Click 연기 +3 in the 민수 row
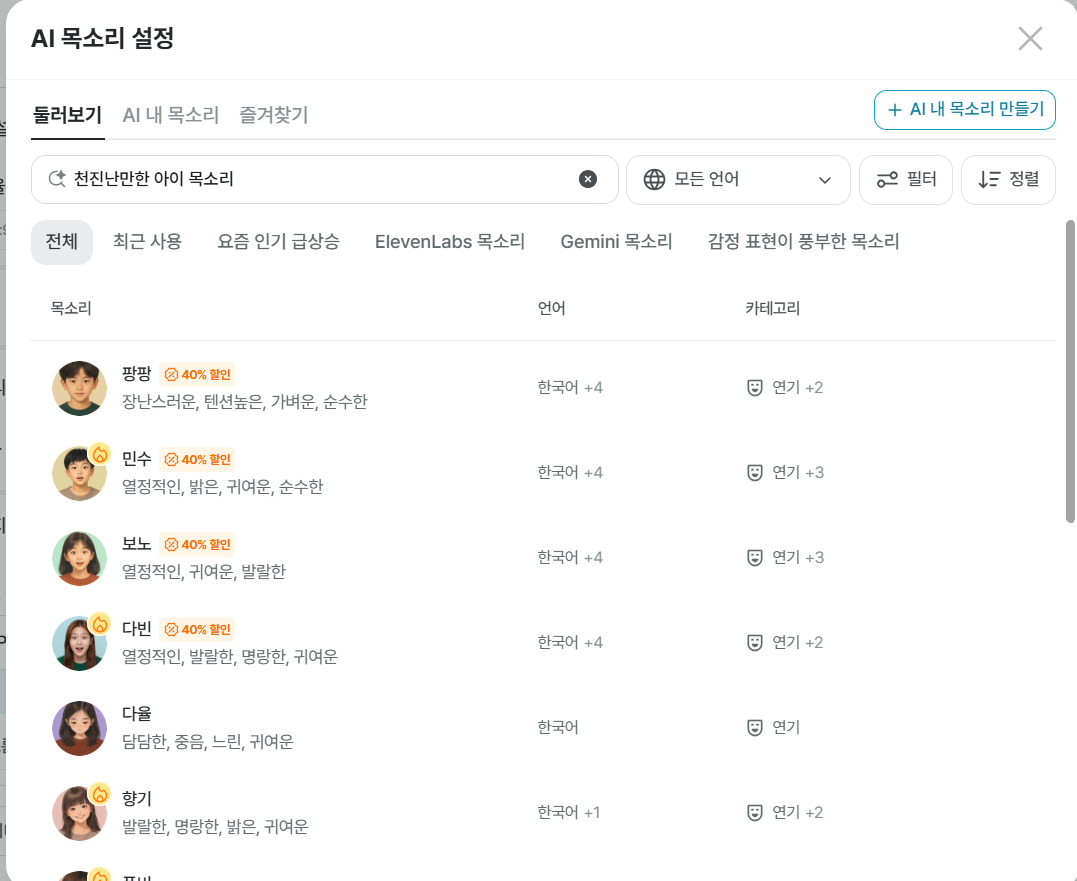The height and width of the screenshot is (881, 1077). 797,473
